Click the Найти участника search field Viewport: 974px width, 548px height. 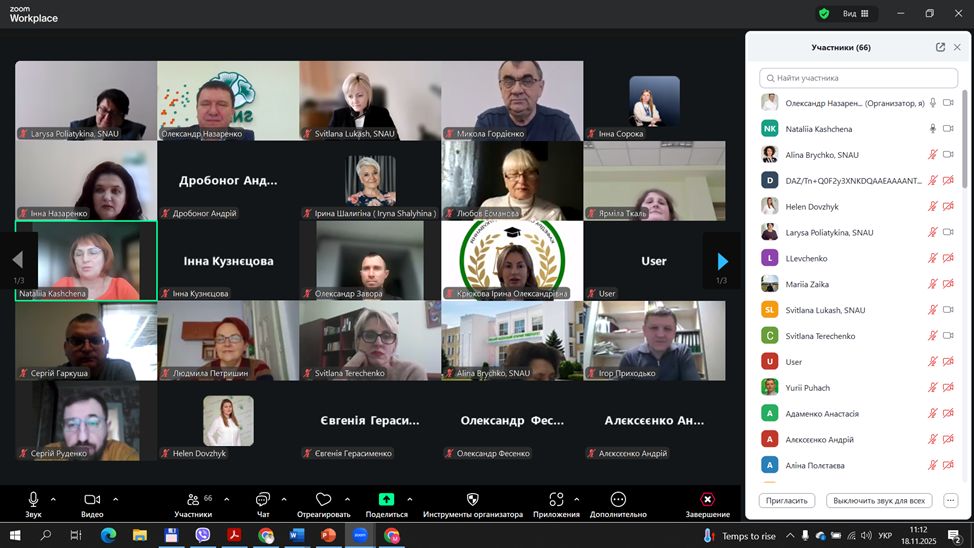click(x=858, y=78)
